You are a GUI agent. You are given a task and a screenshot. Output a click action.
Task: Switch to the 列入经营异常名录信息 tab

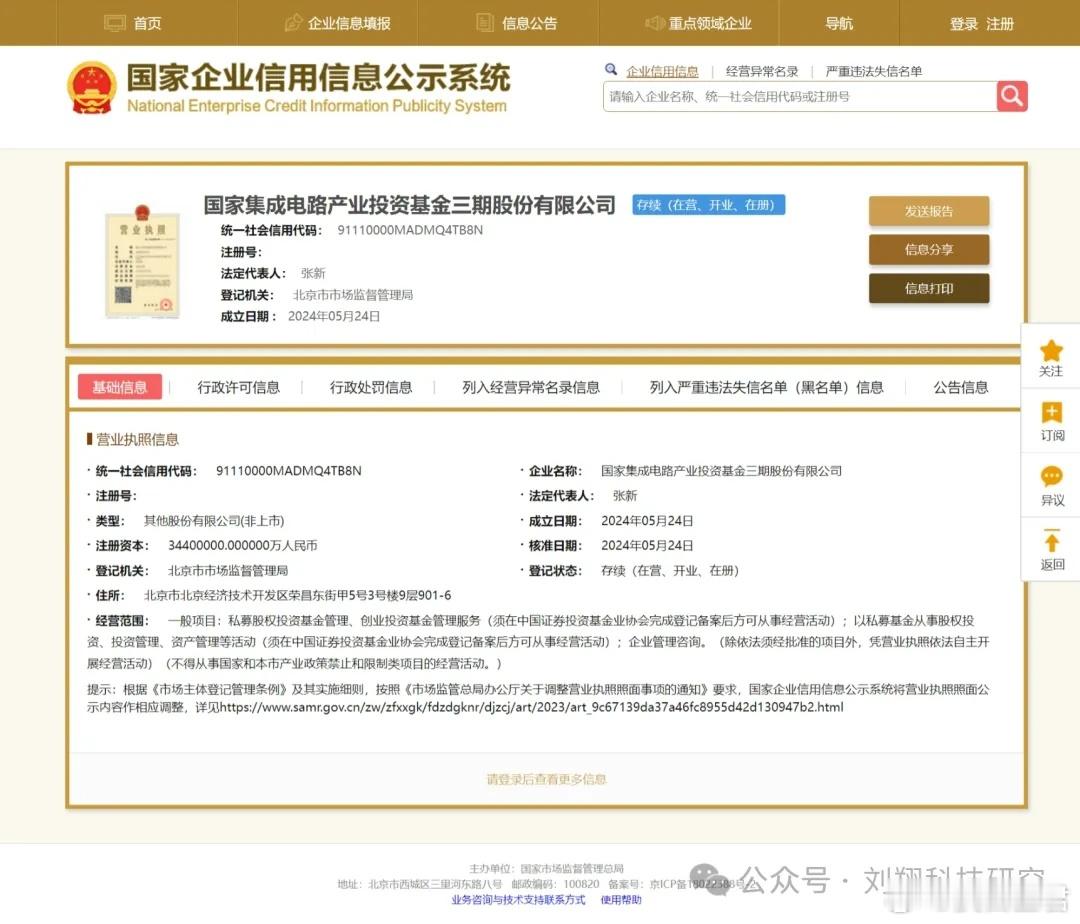tap(530, 387)
